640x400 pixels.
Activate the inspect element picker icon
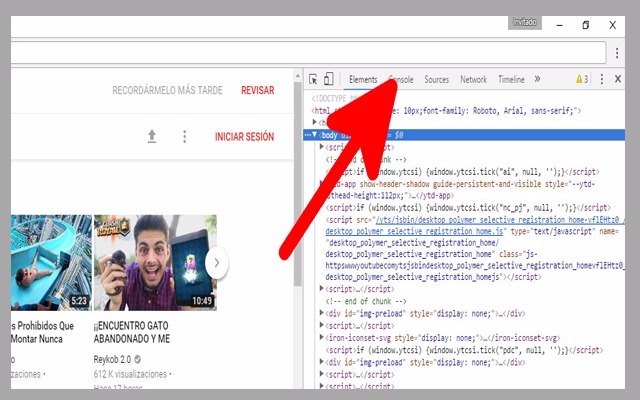click(313, 79)
